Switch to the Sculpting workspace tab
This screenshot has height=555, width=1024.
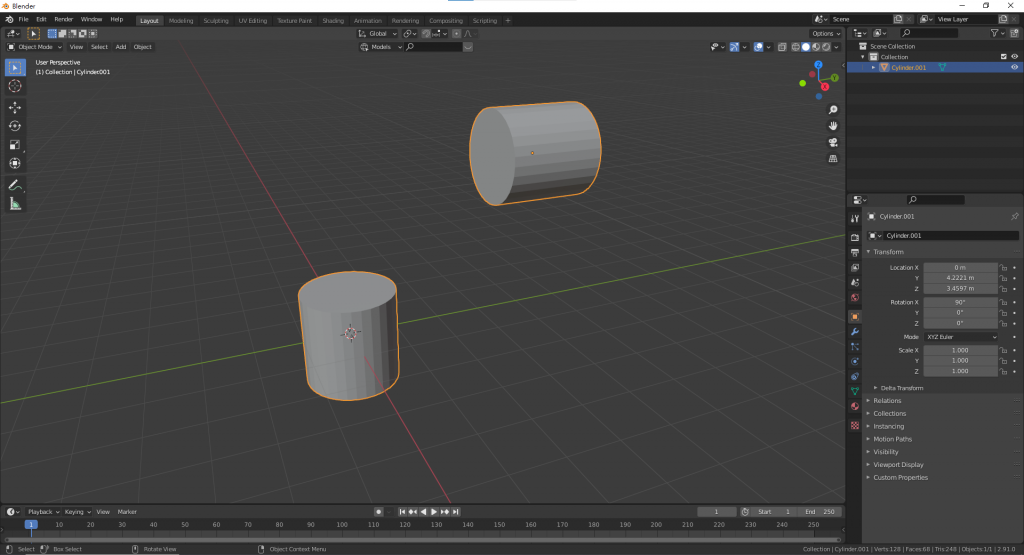click(215, 20)
